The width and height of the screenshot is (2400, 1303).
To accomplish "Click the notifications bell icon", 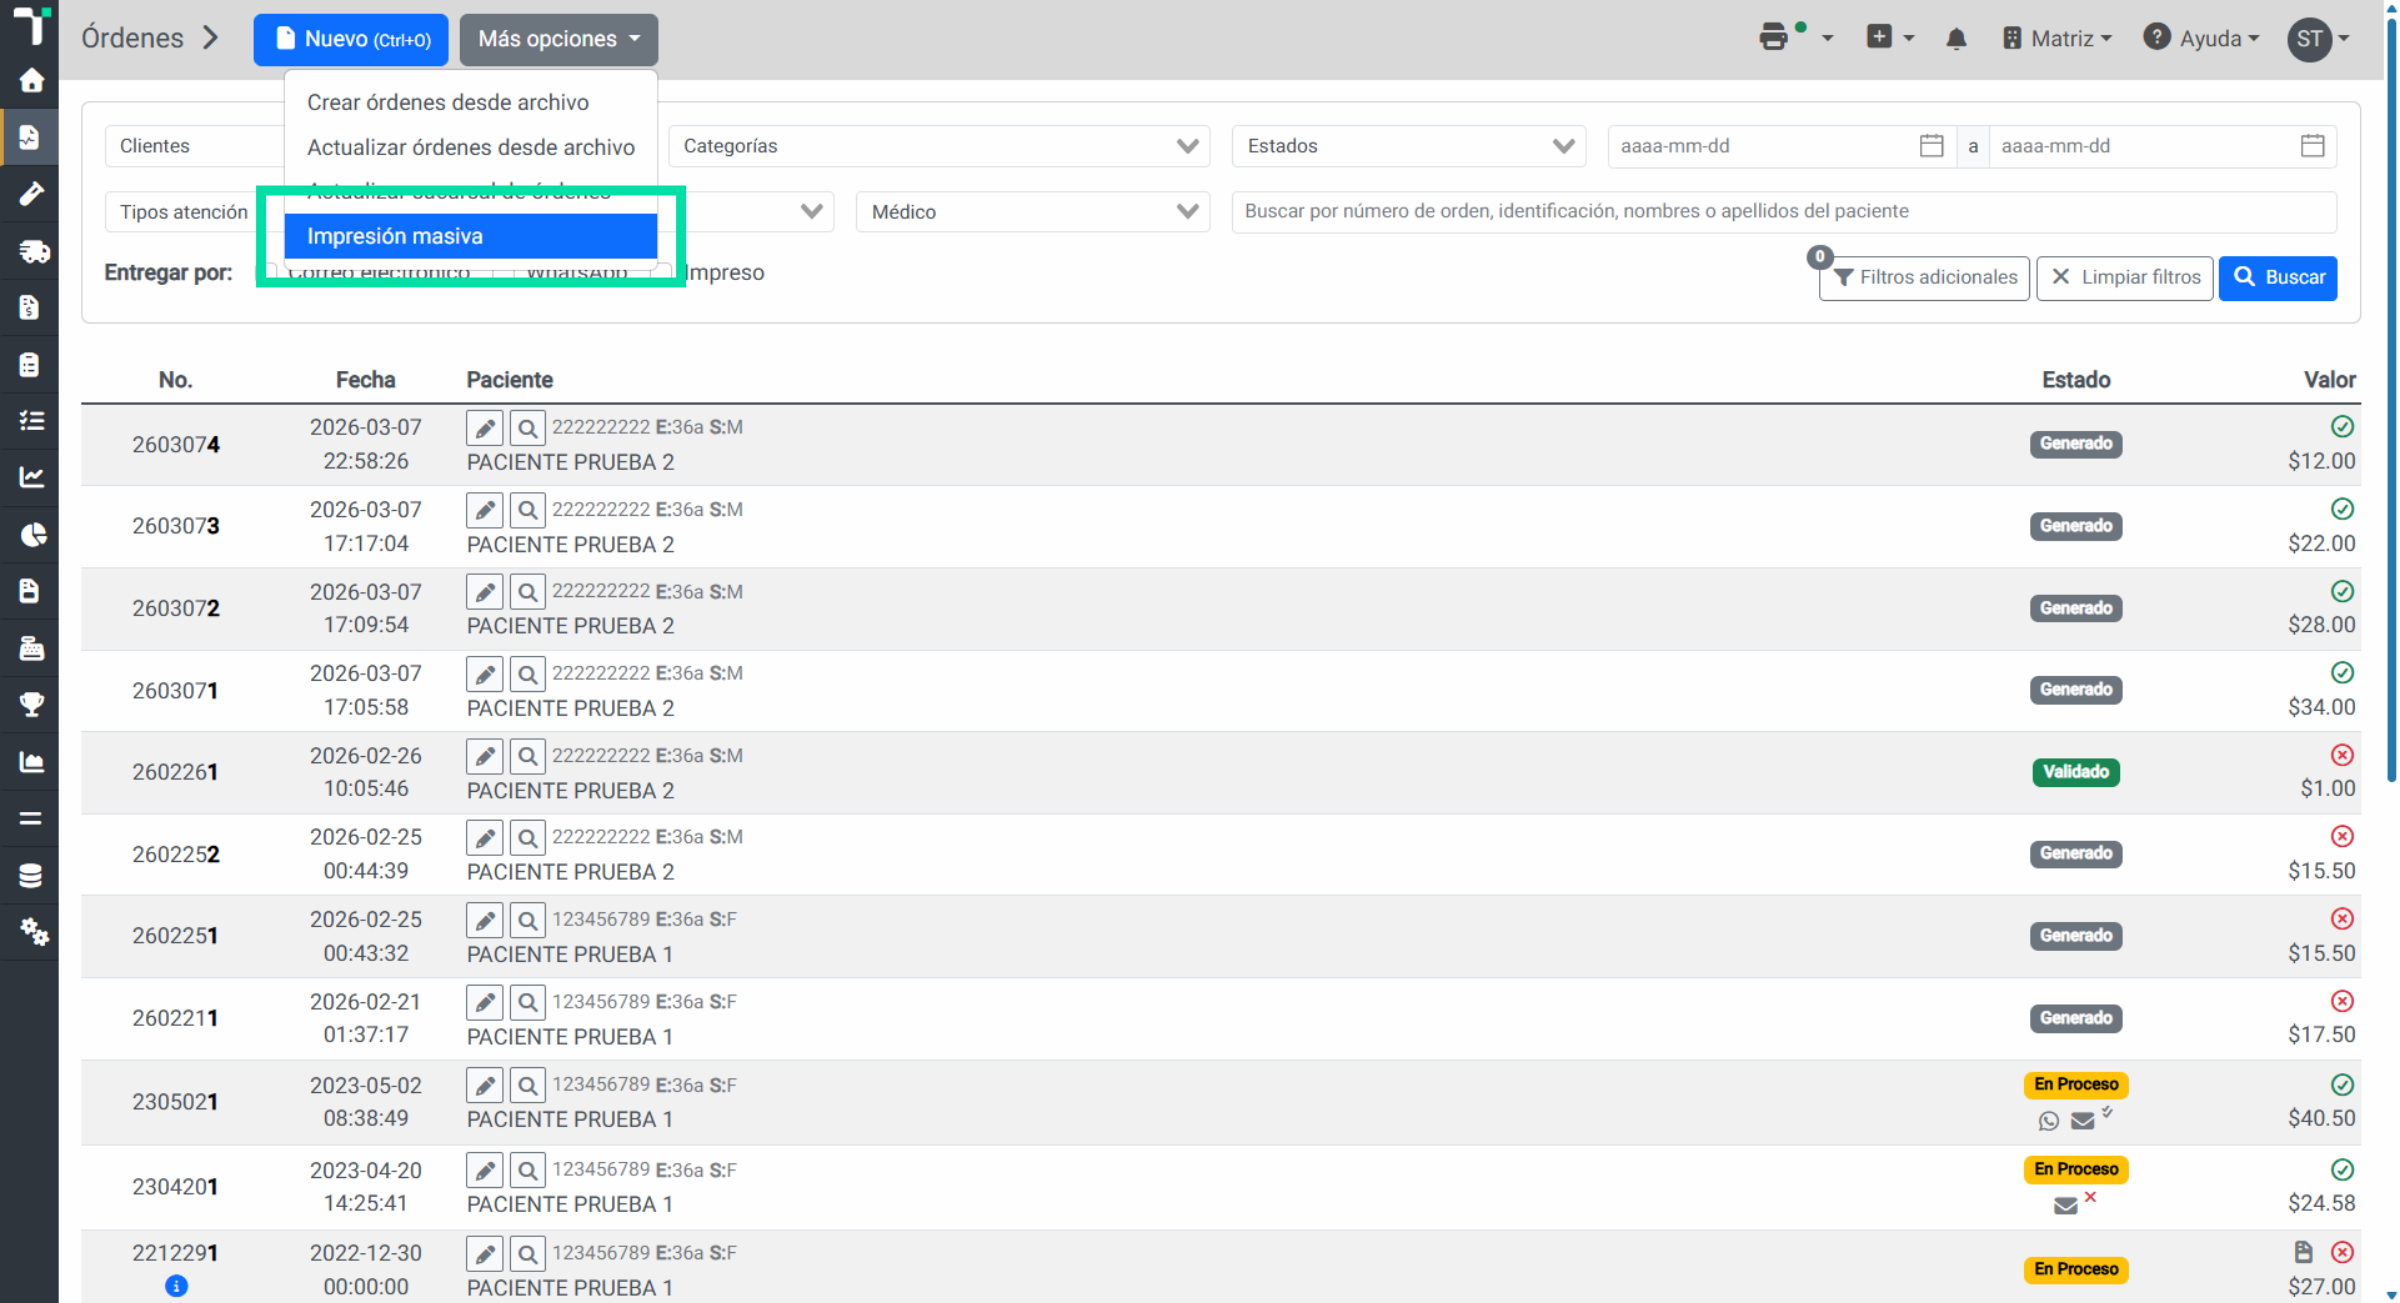I will pyautogui.click(x=1956, y=39).
